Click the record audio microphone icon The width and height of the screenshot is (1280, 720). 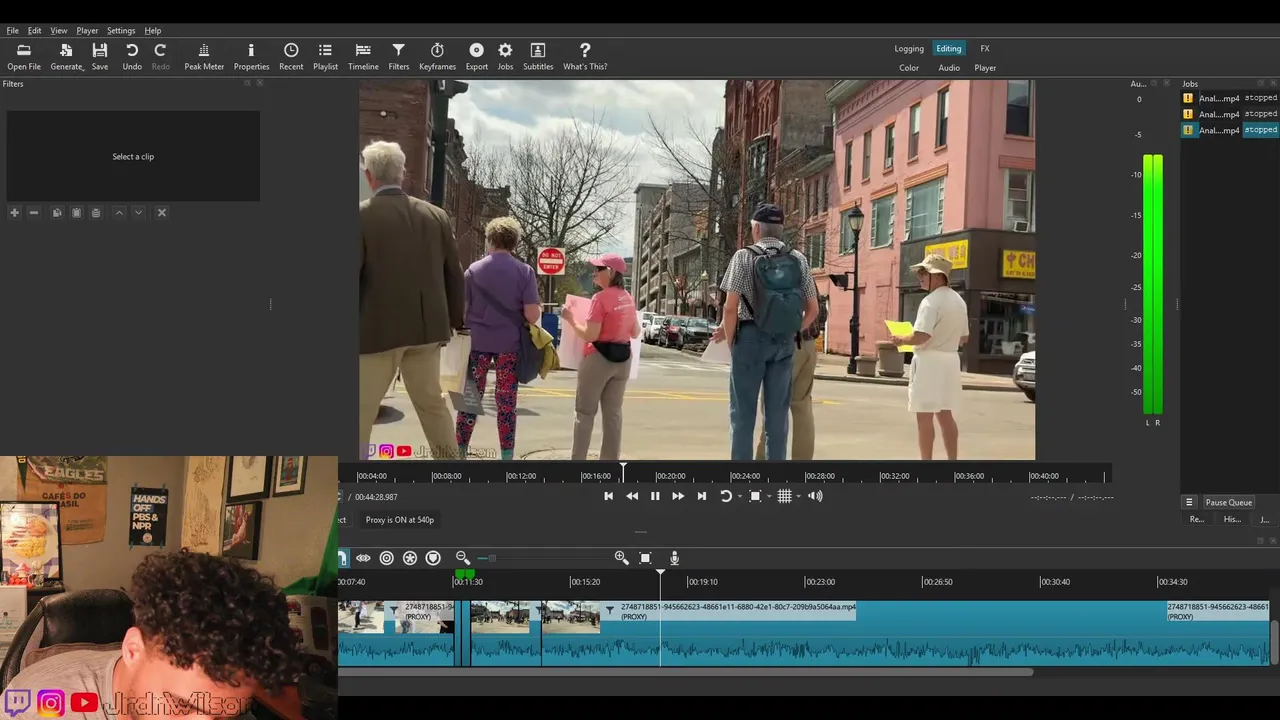point(675,558)
